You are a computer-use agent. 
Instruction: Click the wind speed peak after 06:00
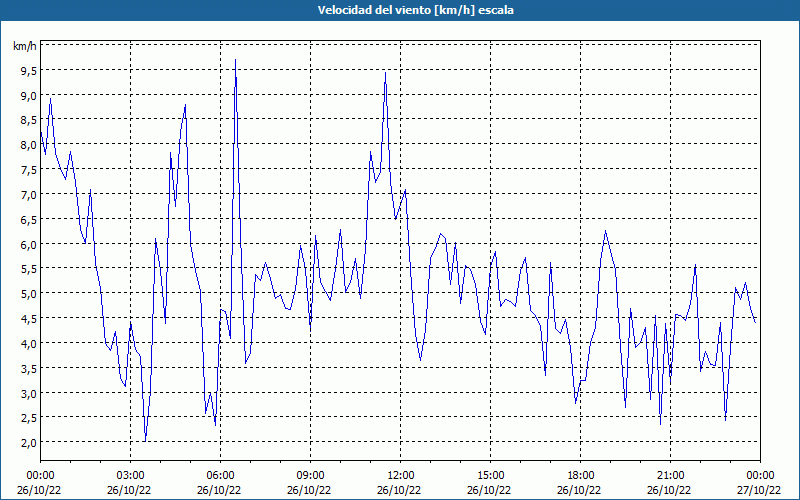point(235,60)
